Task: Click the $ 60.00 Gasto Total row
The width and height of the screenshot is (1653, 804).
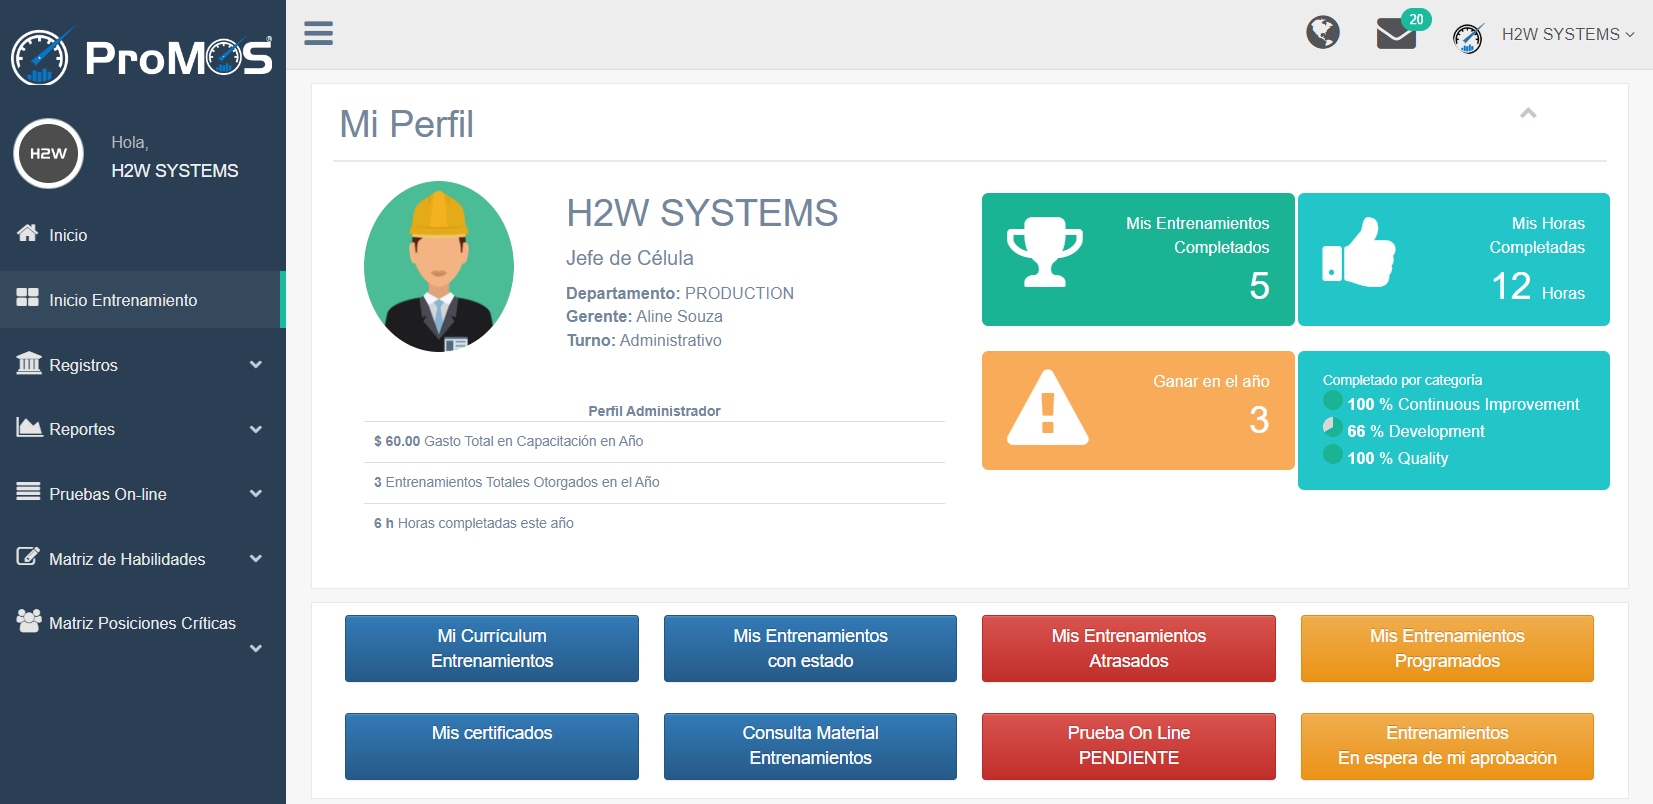Action: [x=654, y=442]
